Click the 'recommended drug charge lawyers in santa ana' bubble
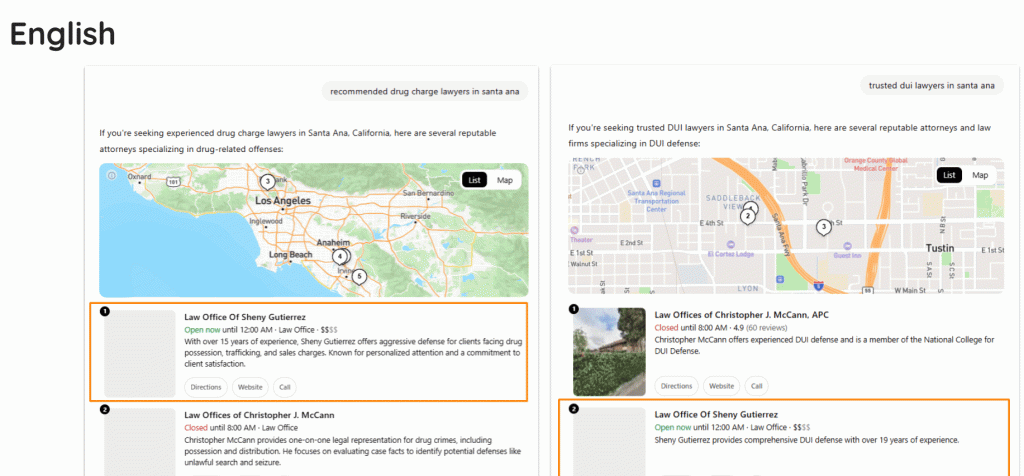This screenshot has width=1024, height=476. click(424, 91)
